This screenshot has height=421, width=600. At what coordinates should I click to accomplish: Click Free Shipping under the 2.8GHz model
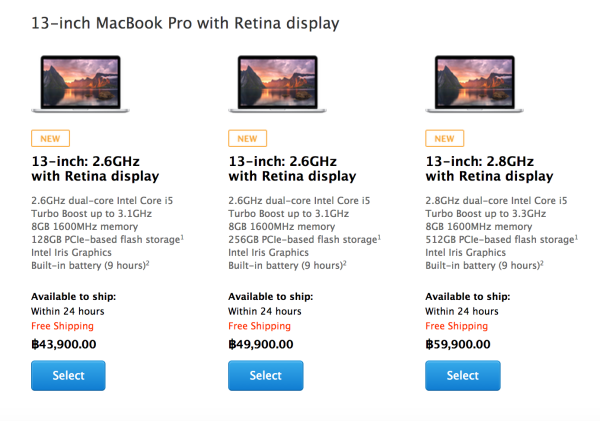click(456, 326)
